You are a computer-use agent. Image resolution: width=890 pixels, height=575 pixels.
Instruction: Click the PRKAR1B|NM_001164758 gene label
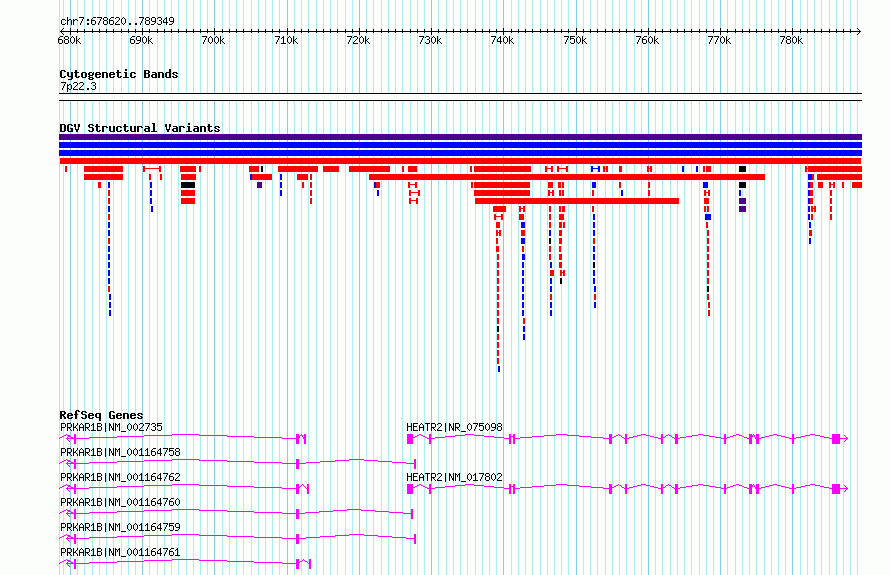point(120,452)
